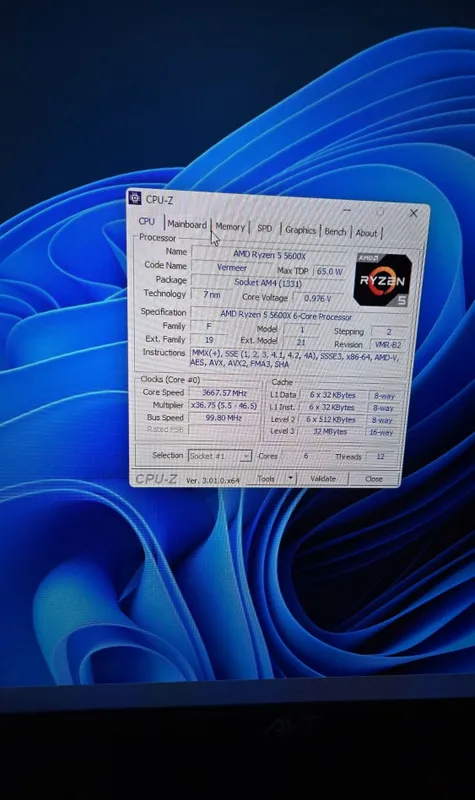Image resolution: width=475 pixels, height=800 pixels.
Task: Switch to the SPD tab
Action: point(264,229)
